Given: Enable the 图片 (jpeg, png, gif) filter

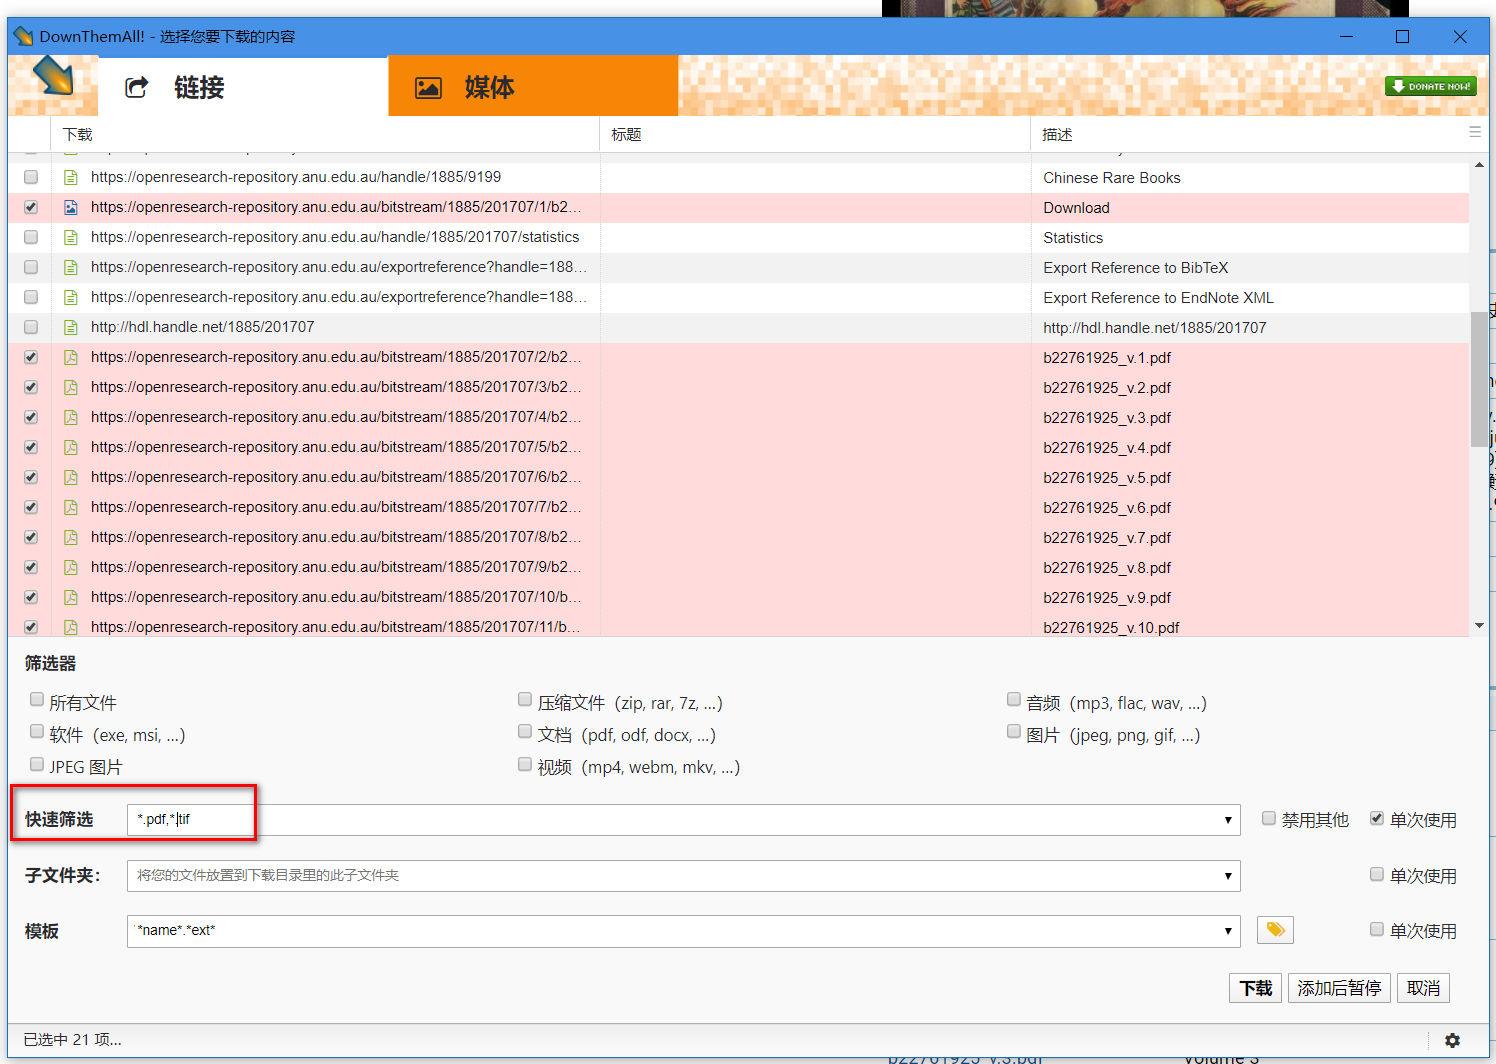Looking at the screenshot, I should (1014, 732).
